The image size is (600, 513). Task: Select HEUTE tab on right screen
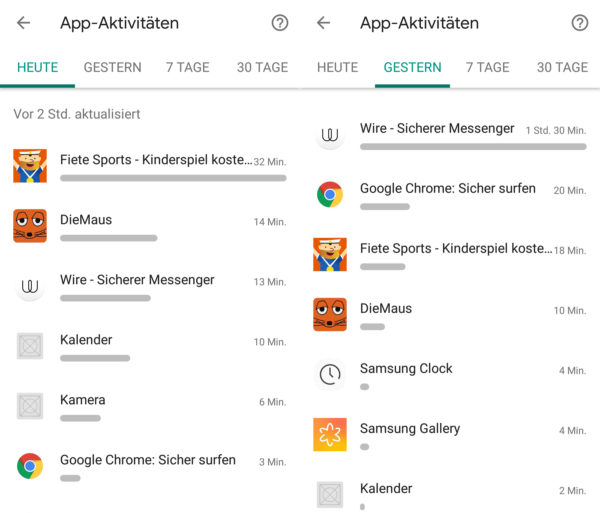tap(338, 67)
